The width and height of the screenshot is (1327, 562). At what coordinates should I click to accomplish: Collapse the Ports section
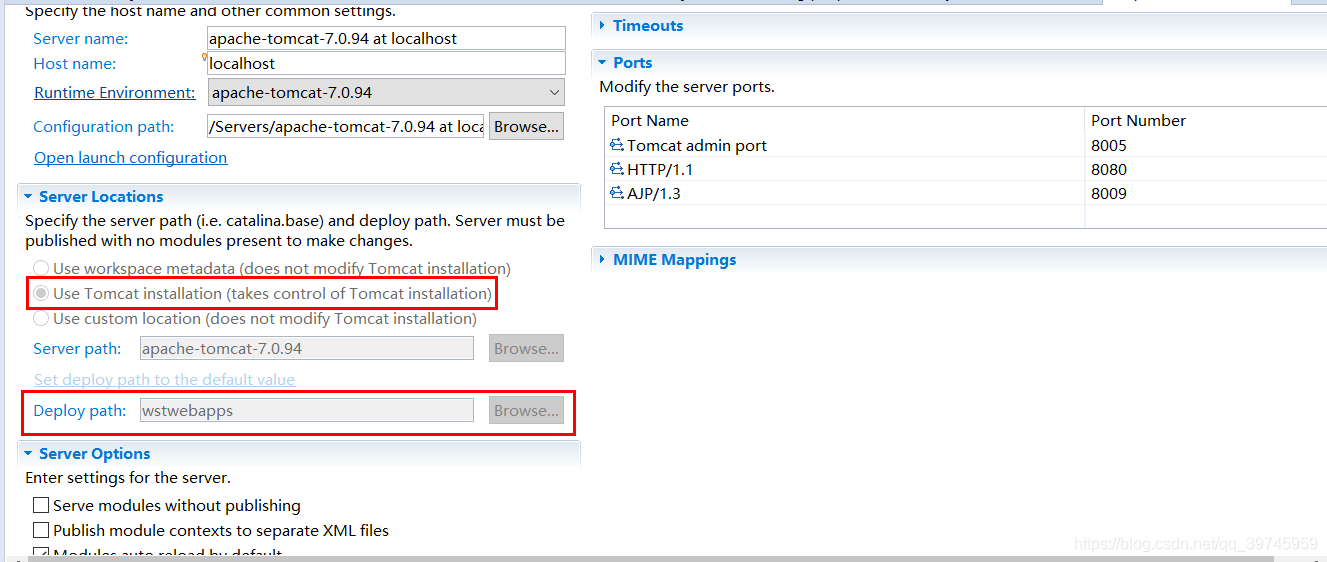pyautogui.click(x=602, y=63)
